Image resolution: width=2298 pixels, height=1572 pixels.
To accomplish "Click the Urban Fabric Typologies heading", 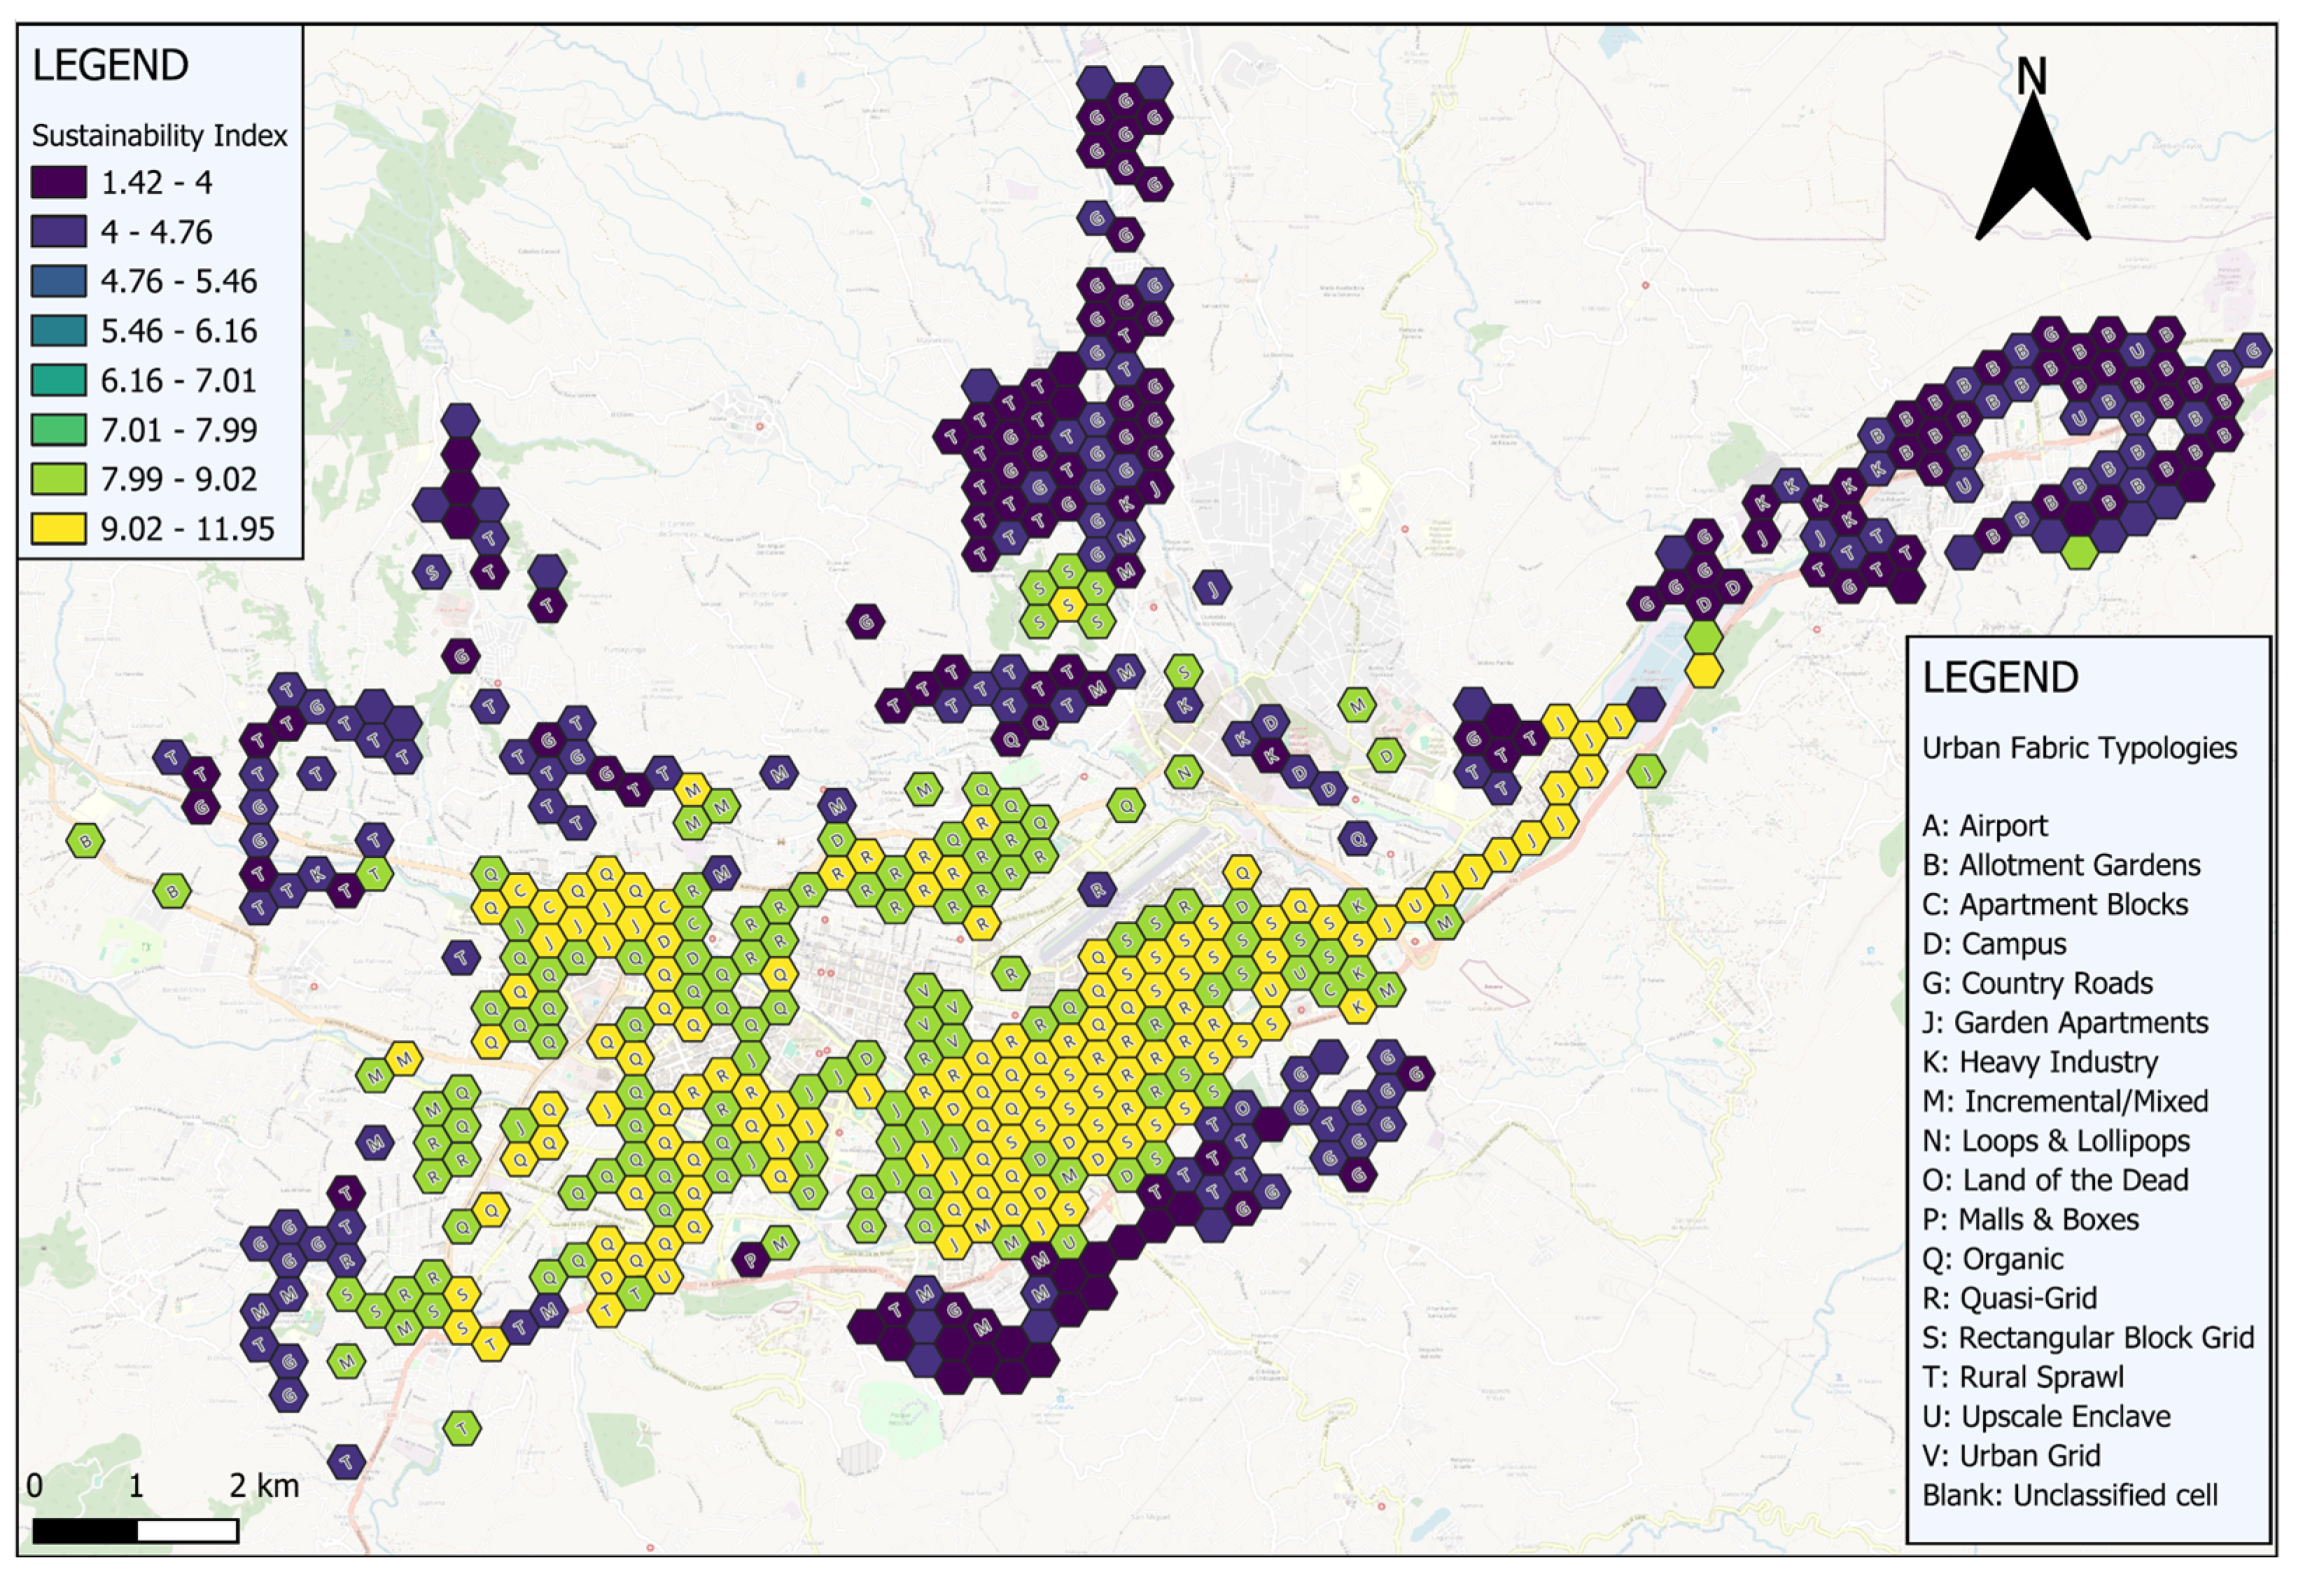I will (x=2079, y=748).
